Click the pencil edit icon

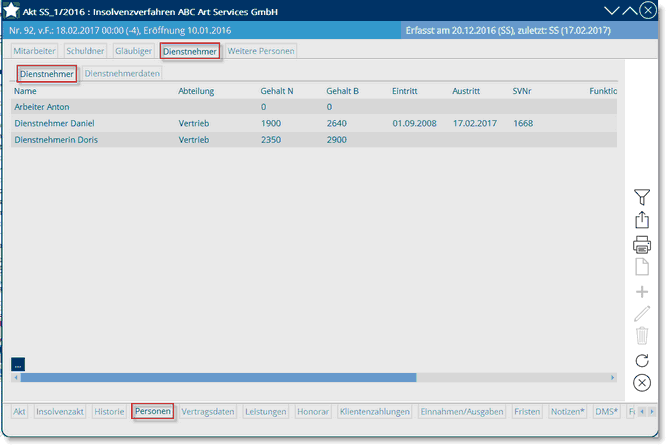(642, 314)
